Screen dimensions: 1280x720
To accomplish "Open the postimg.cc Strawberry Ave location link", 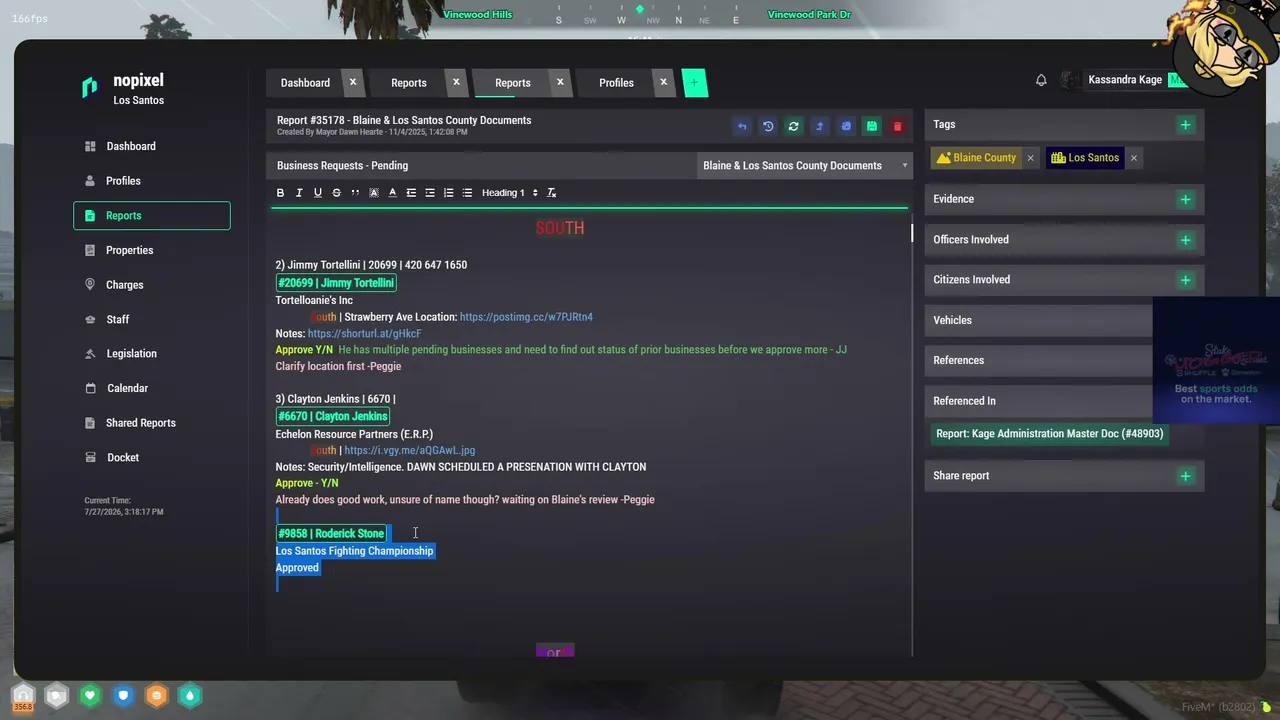I will [x=526, y=317].
